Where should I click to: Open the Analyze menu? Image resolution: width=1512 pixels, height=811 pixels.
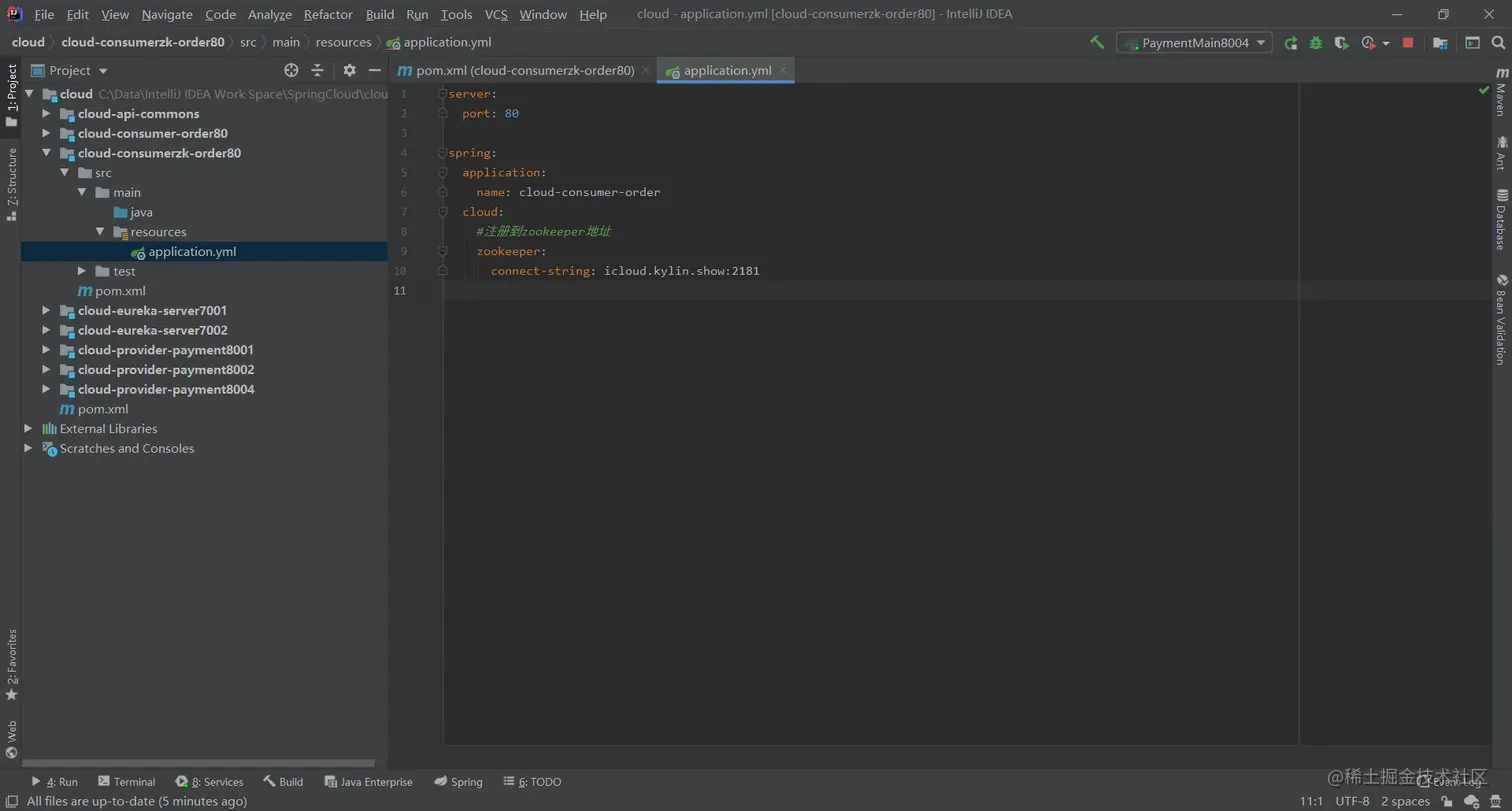pos(270,15)
